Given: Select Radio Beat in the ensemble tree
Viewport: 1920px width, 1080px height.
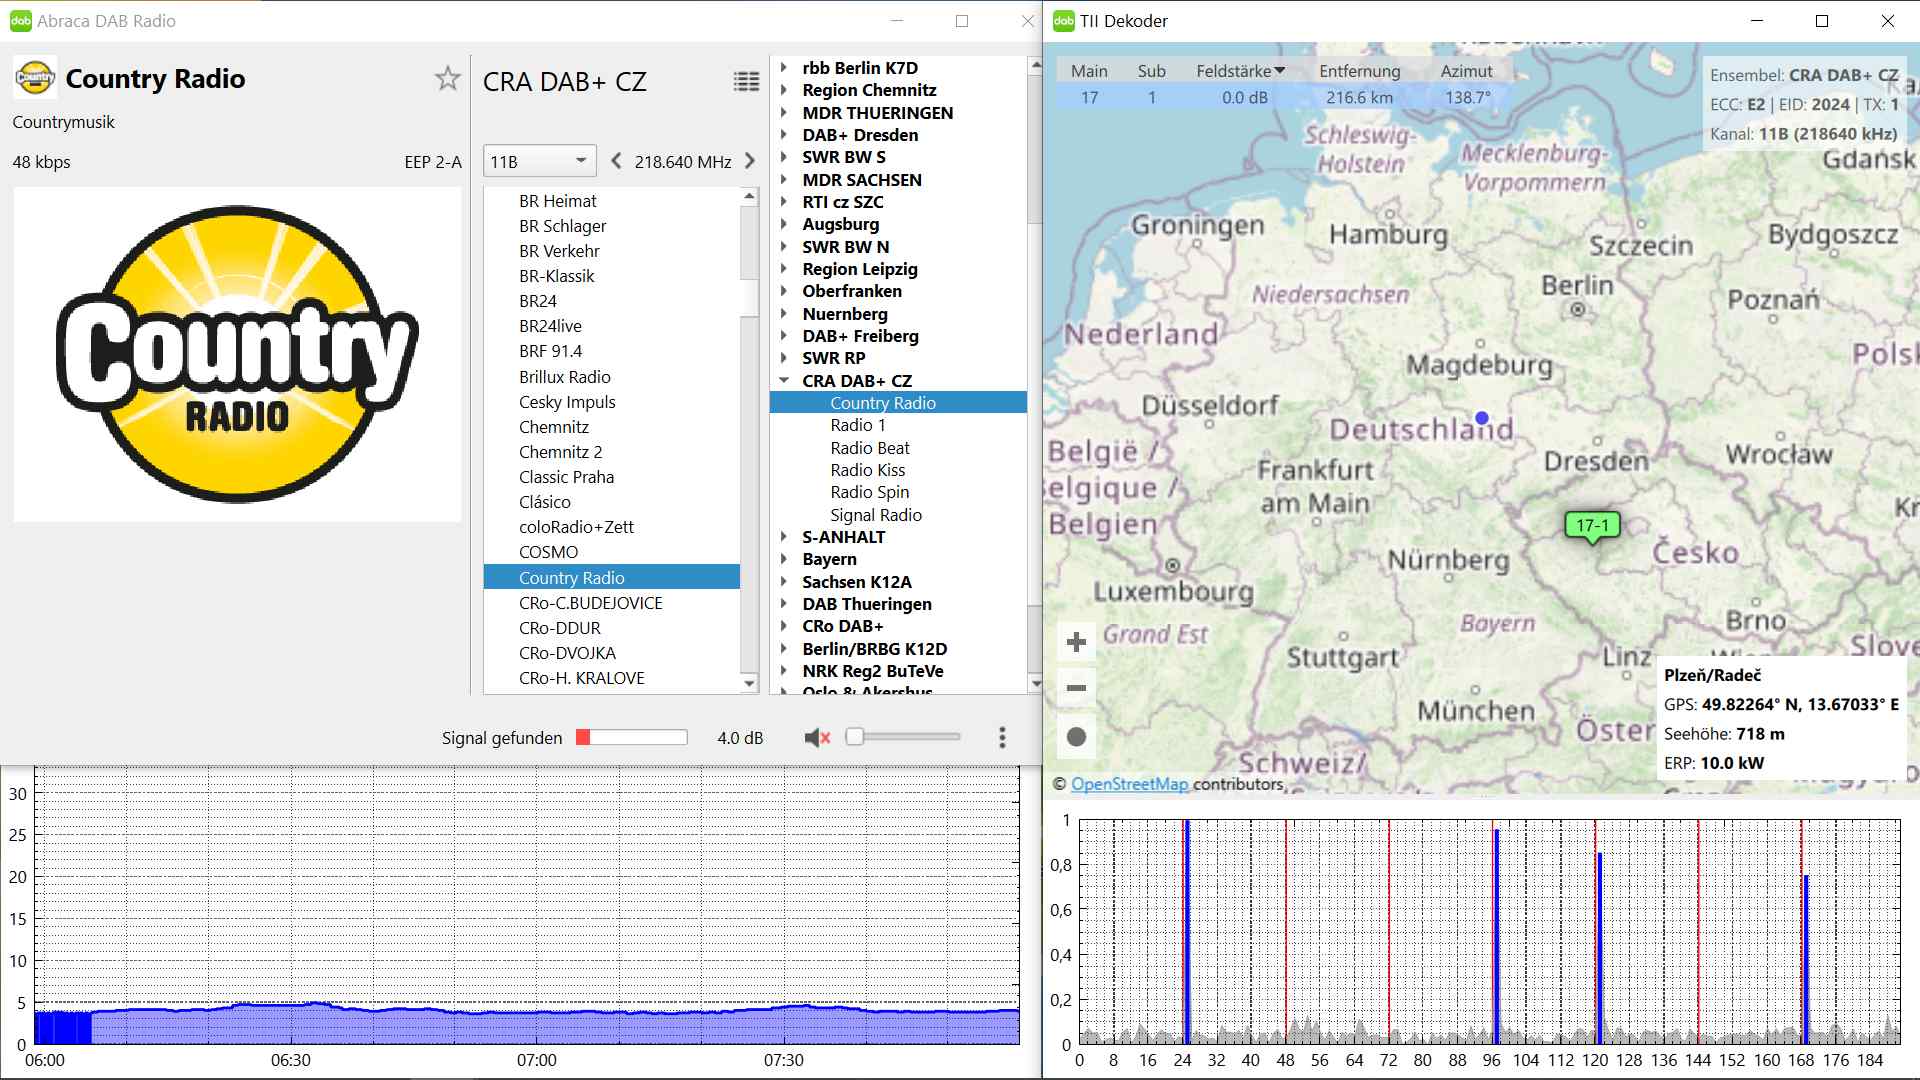Looking at the screenshot, I should [x=869, y=448].
